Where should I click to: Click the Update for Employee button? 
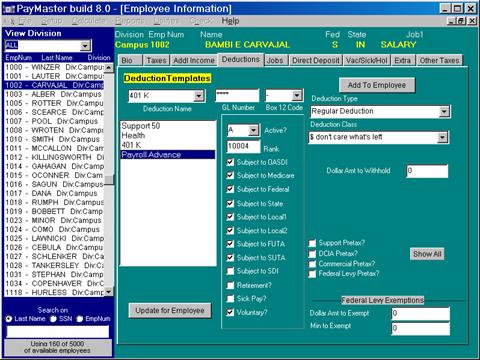pos(170,311)
